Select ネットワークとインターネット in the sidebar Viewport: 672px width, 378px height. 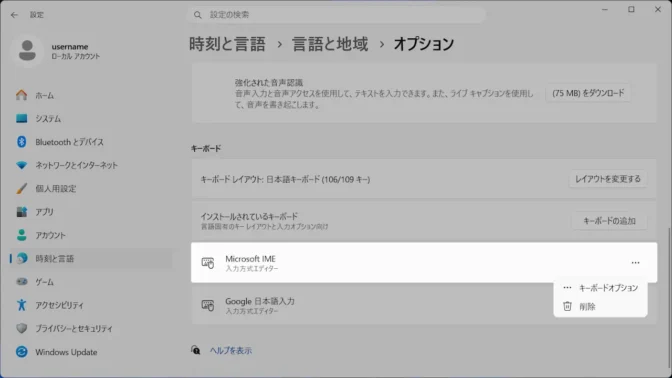tap(91, 165)
